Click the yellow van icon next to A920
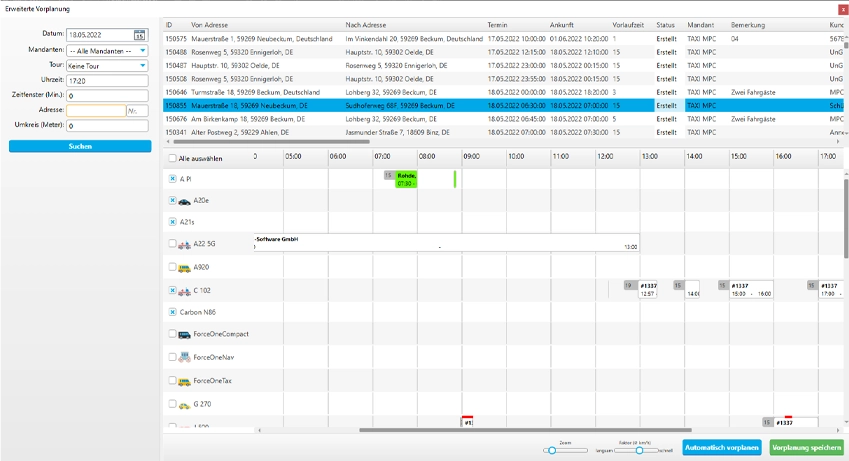849x461 pixels. 185,268
